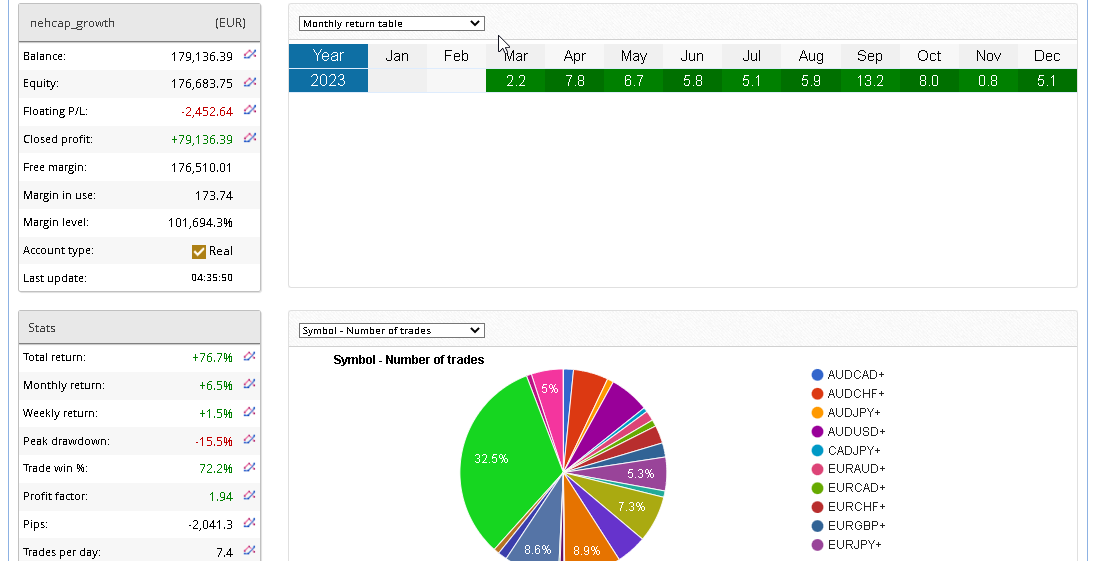This screenshot has height=561, width=1101.
Task: Select the 2023 year row cell
Action: click(328, 81)
